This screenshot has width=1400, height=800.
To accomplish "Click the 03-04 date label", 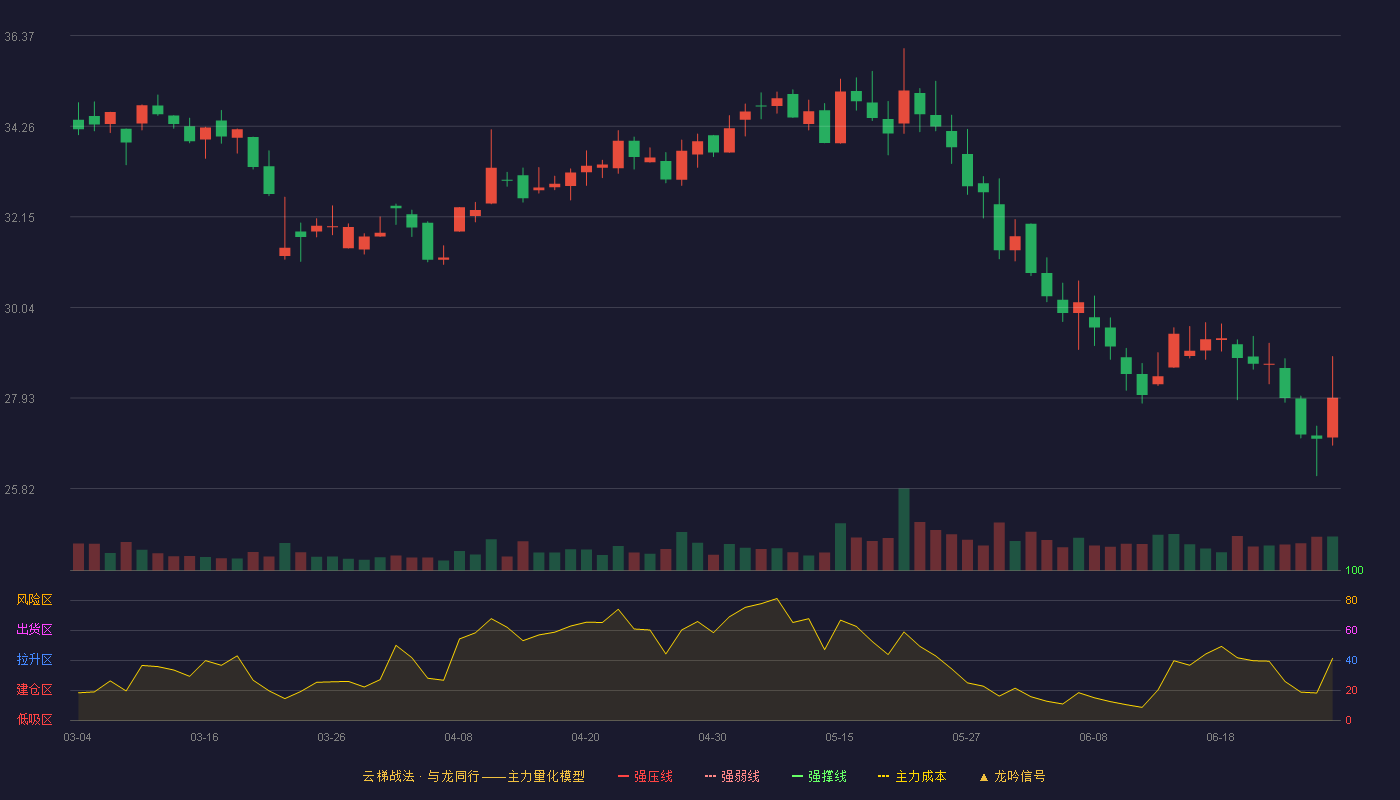I will click(77, 737).
